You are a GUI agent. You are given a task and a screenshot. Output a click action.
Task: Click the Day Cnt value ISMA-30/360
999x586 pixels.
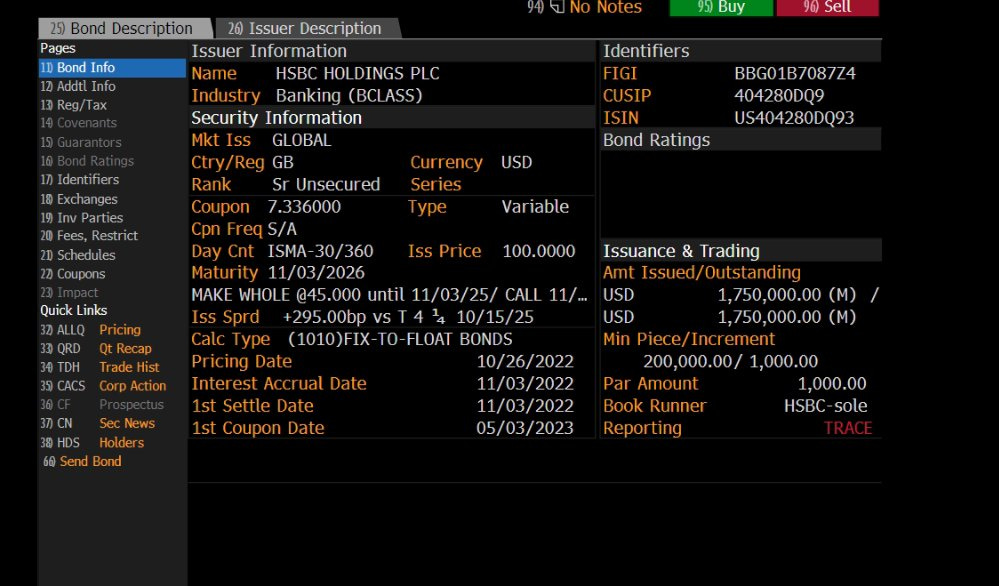tap(320, 252)
